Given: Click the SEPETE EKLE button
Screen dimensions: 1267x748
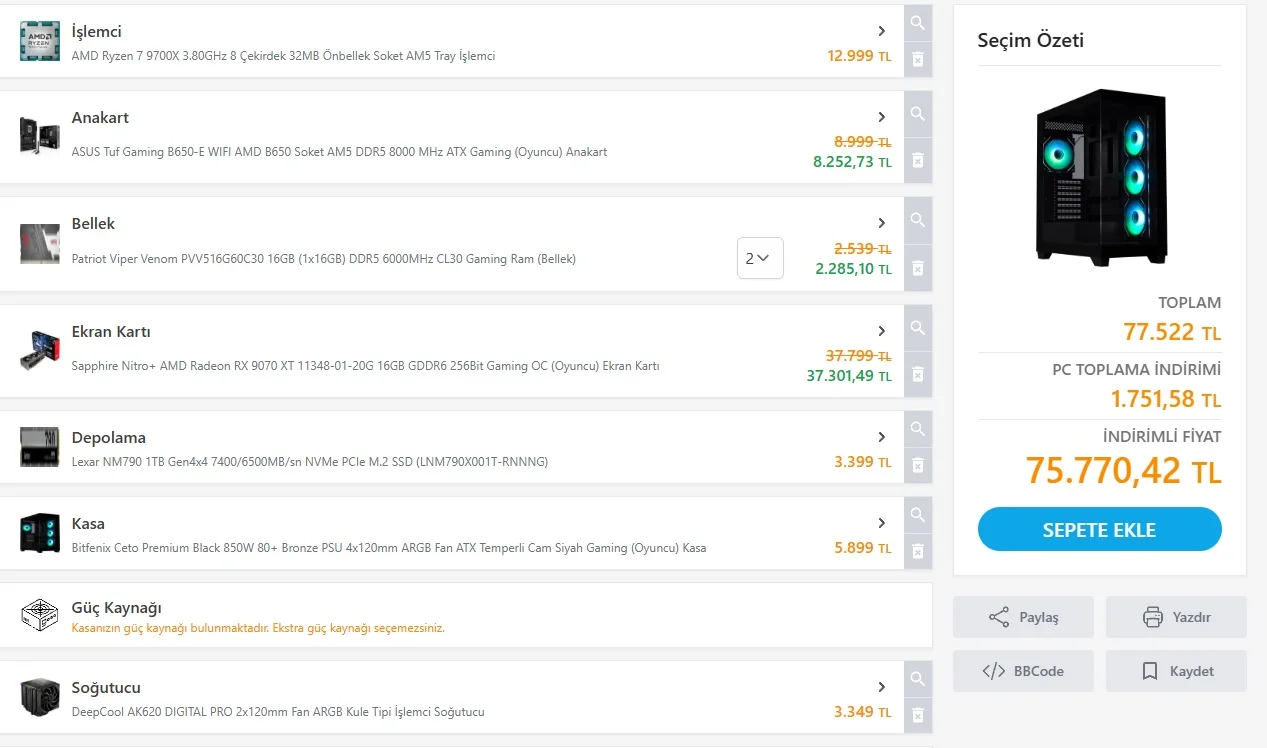Looking at the screenshot, I should click(x=1099, y=529).
